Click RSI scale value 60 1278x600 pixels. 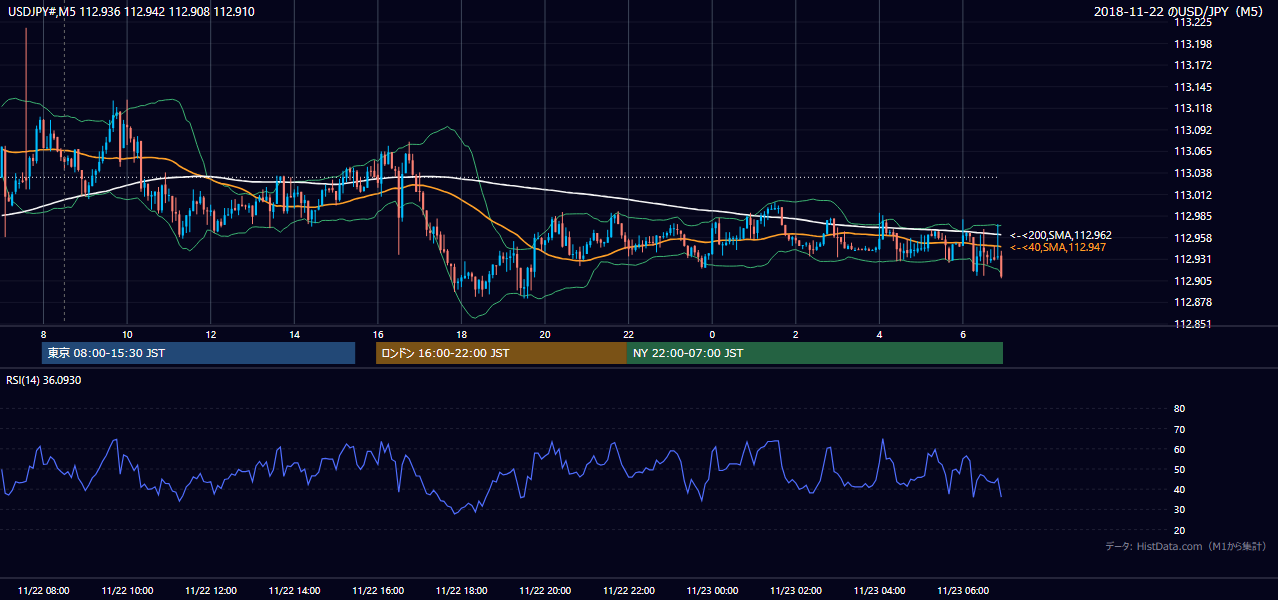pyautogui.click(x=1179, y=449)
